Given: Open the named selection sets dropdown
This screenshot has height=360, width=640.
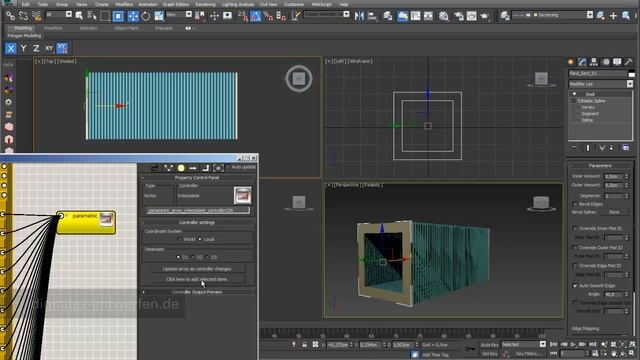Looking at the screenshot, I should click(x=347, y=15).
